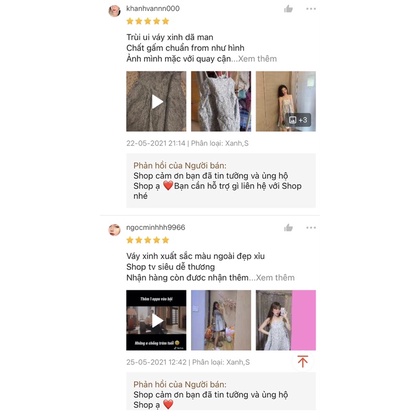View the hanging floral dress photo
420x420 pixels.
(x=221, y=101)
